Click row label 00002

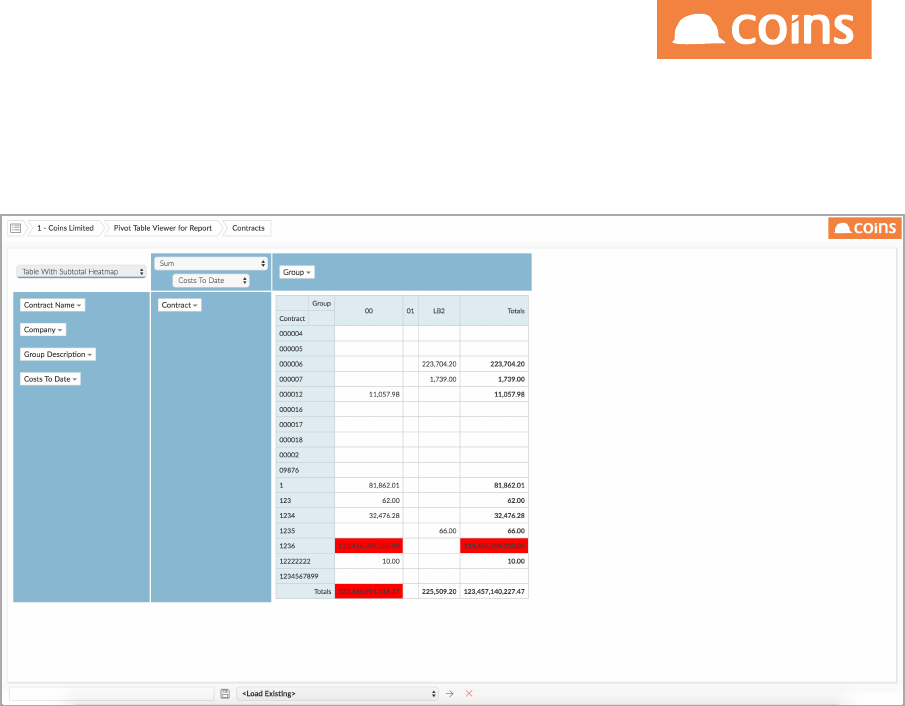(289, 455)
